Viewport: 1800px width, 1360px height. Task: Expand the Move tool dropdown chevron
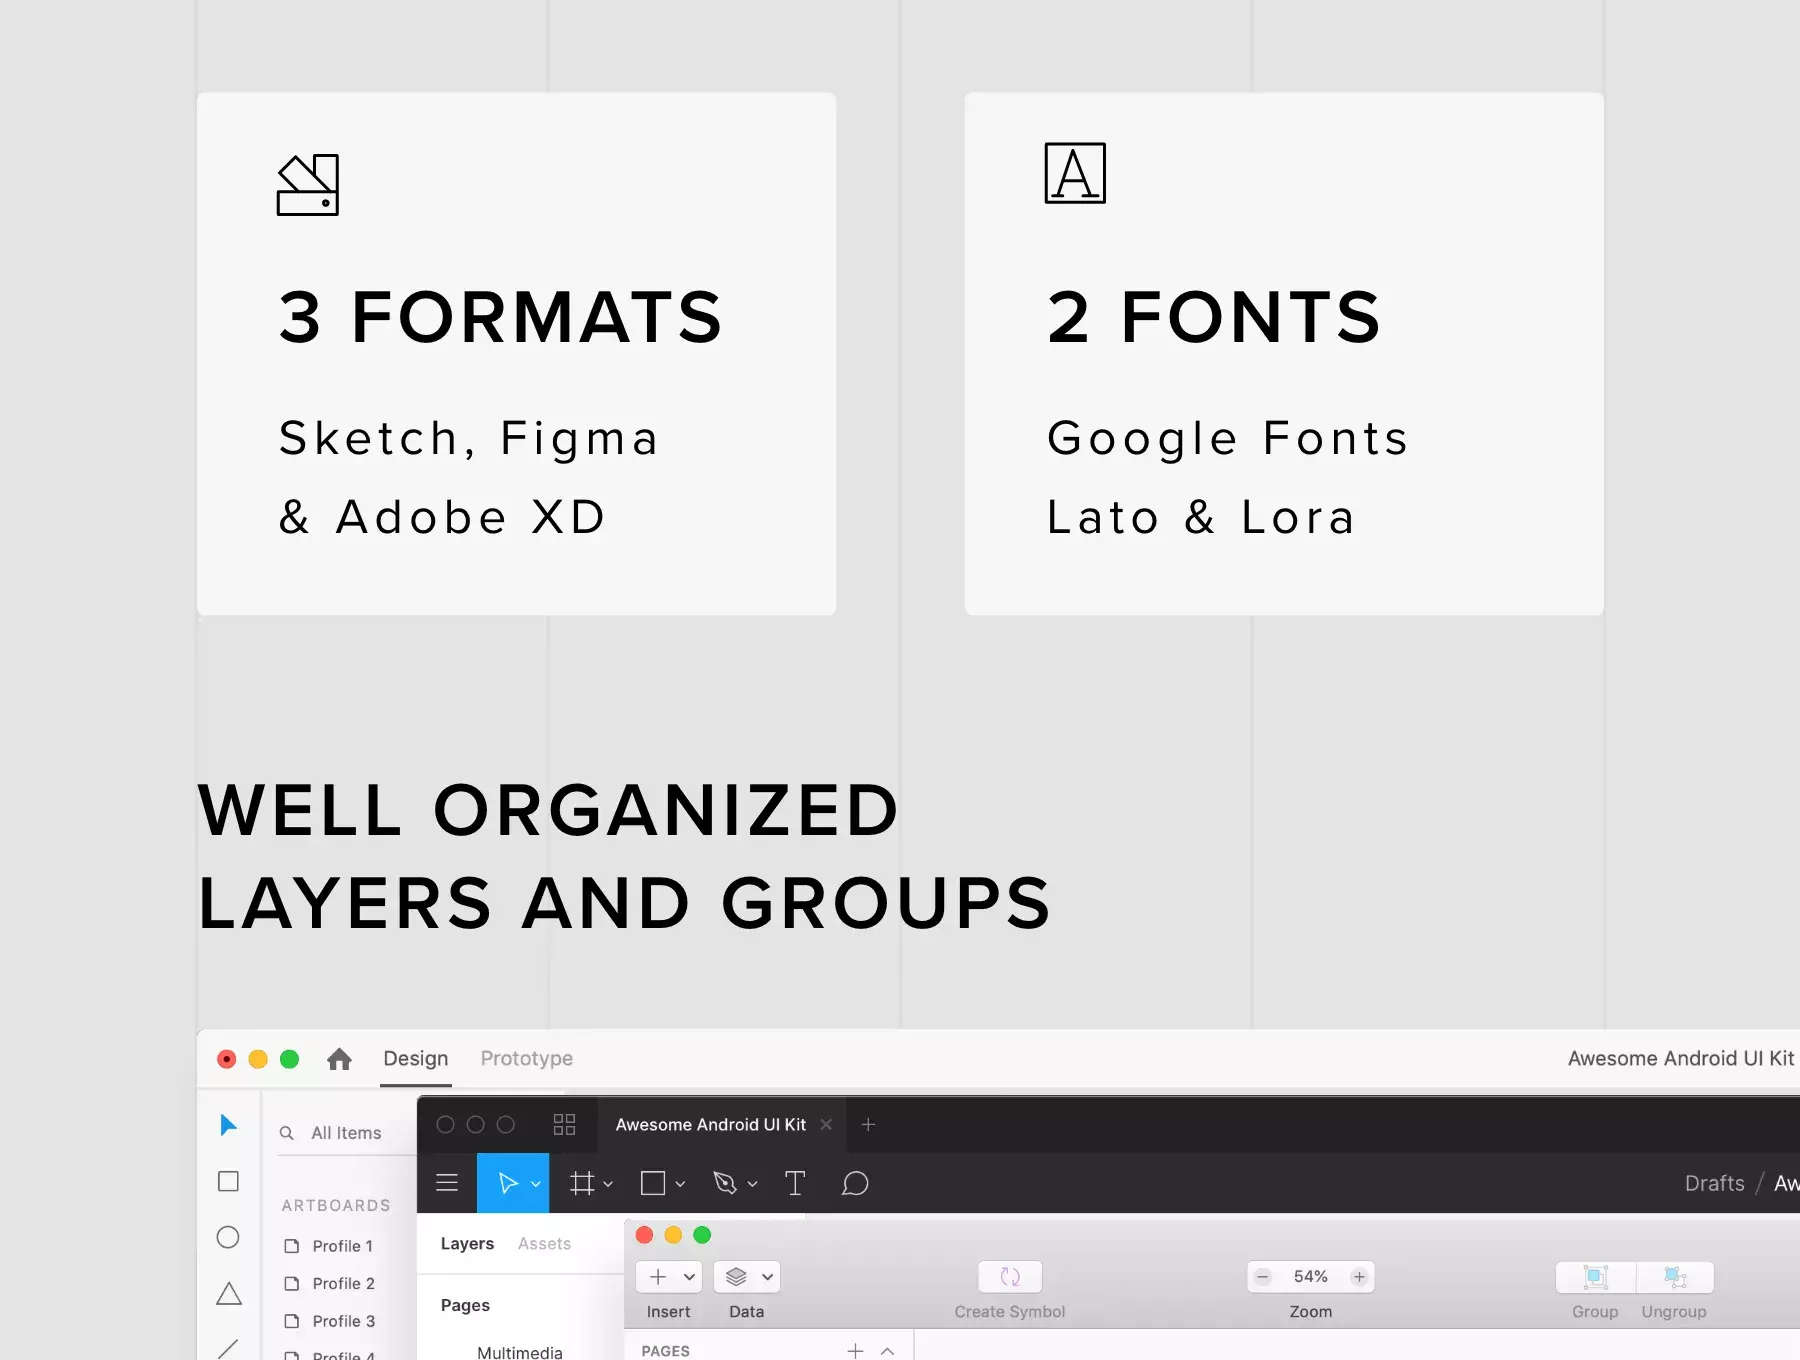(536, 1184)
